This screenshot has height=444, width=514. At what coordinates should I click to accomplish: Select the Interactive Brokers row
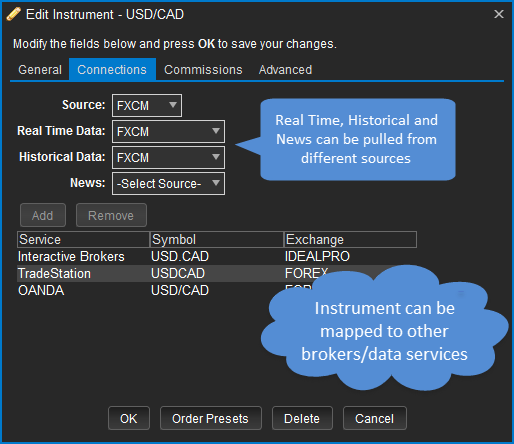tap(217, 256)
